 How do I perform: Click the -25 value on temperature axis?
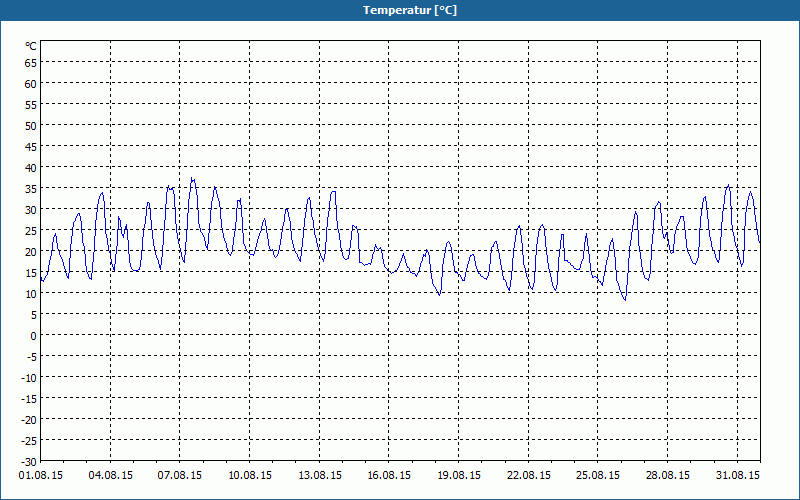[29, 441]
